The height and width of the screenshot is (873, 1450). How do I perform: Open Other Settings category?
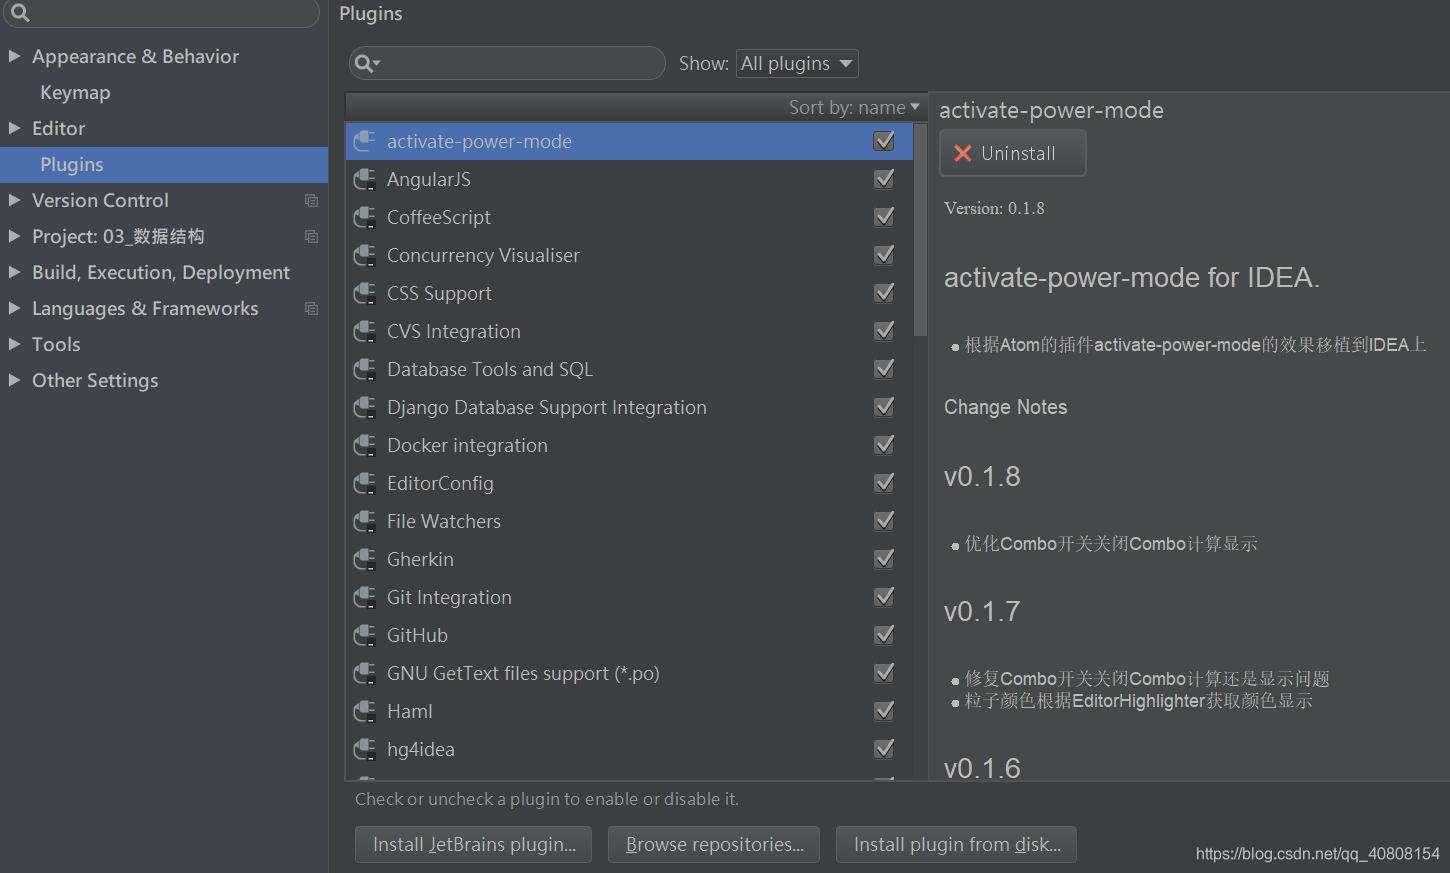click(95, 380)
